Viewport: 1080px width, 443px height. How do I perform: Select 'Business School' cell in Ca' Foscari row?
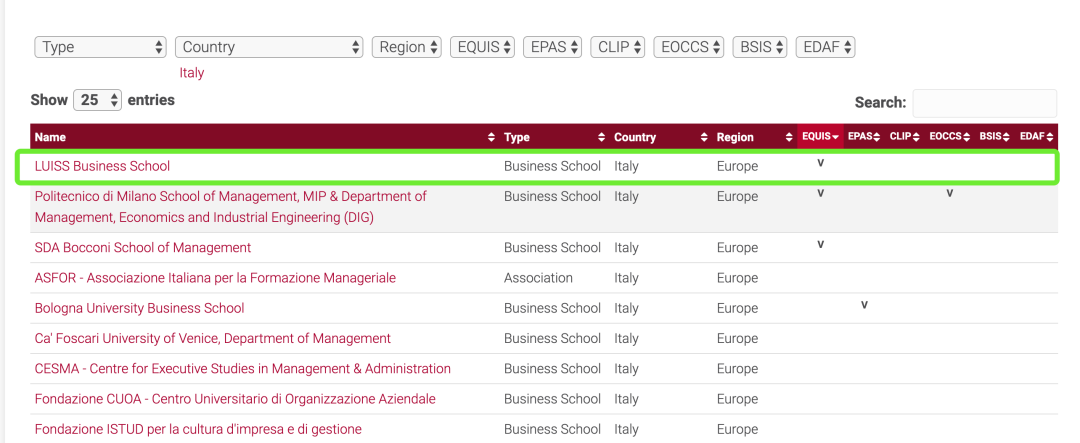552,338
